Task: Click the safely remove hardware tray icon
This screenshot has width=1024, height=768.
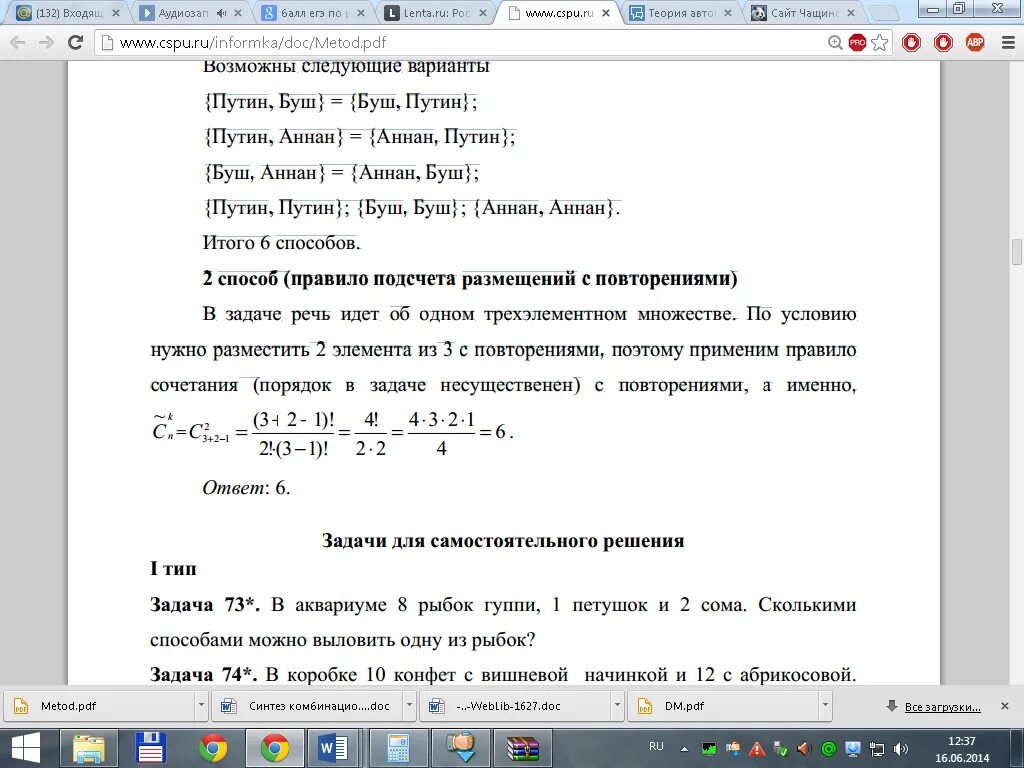Action: tap(780, 749)
